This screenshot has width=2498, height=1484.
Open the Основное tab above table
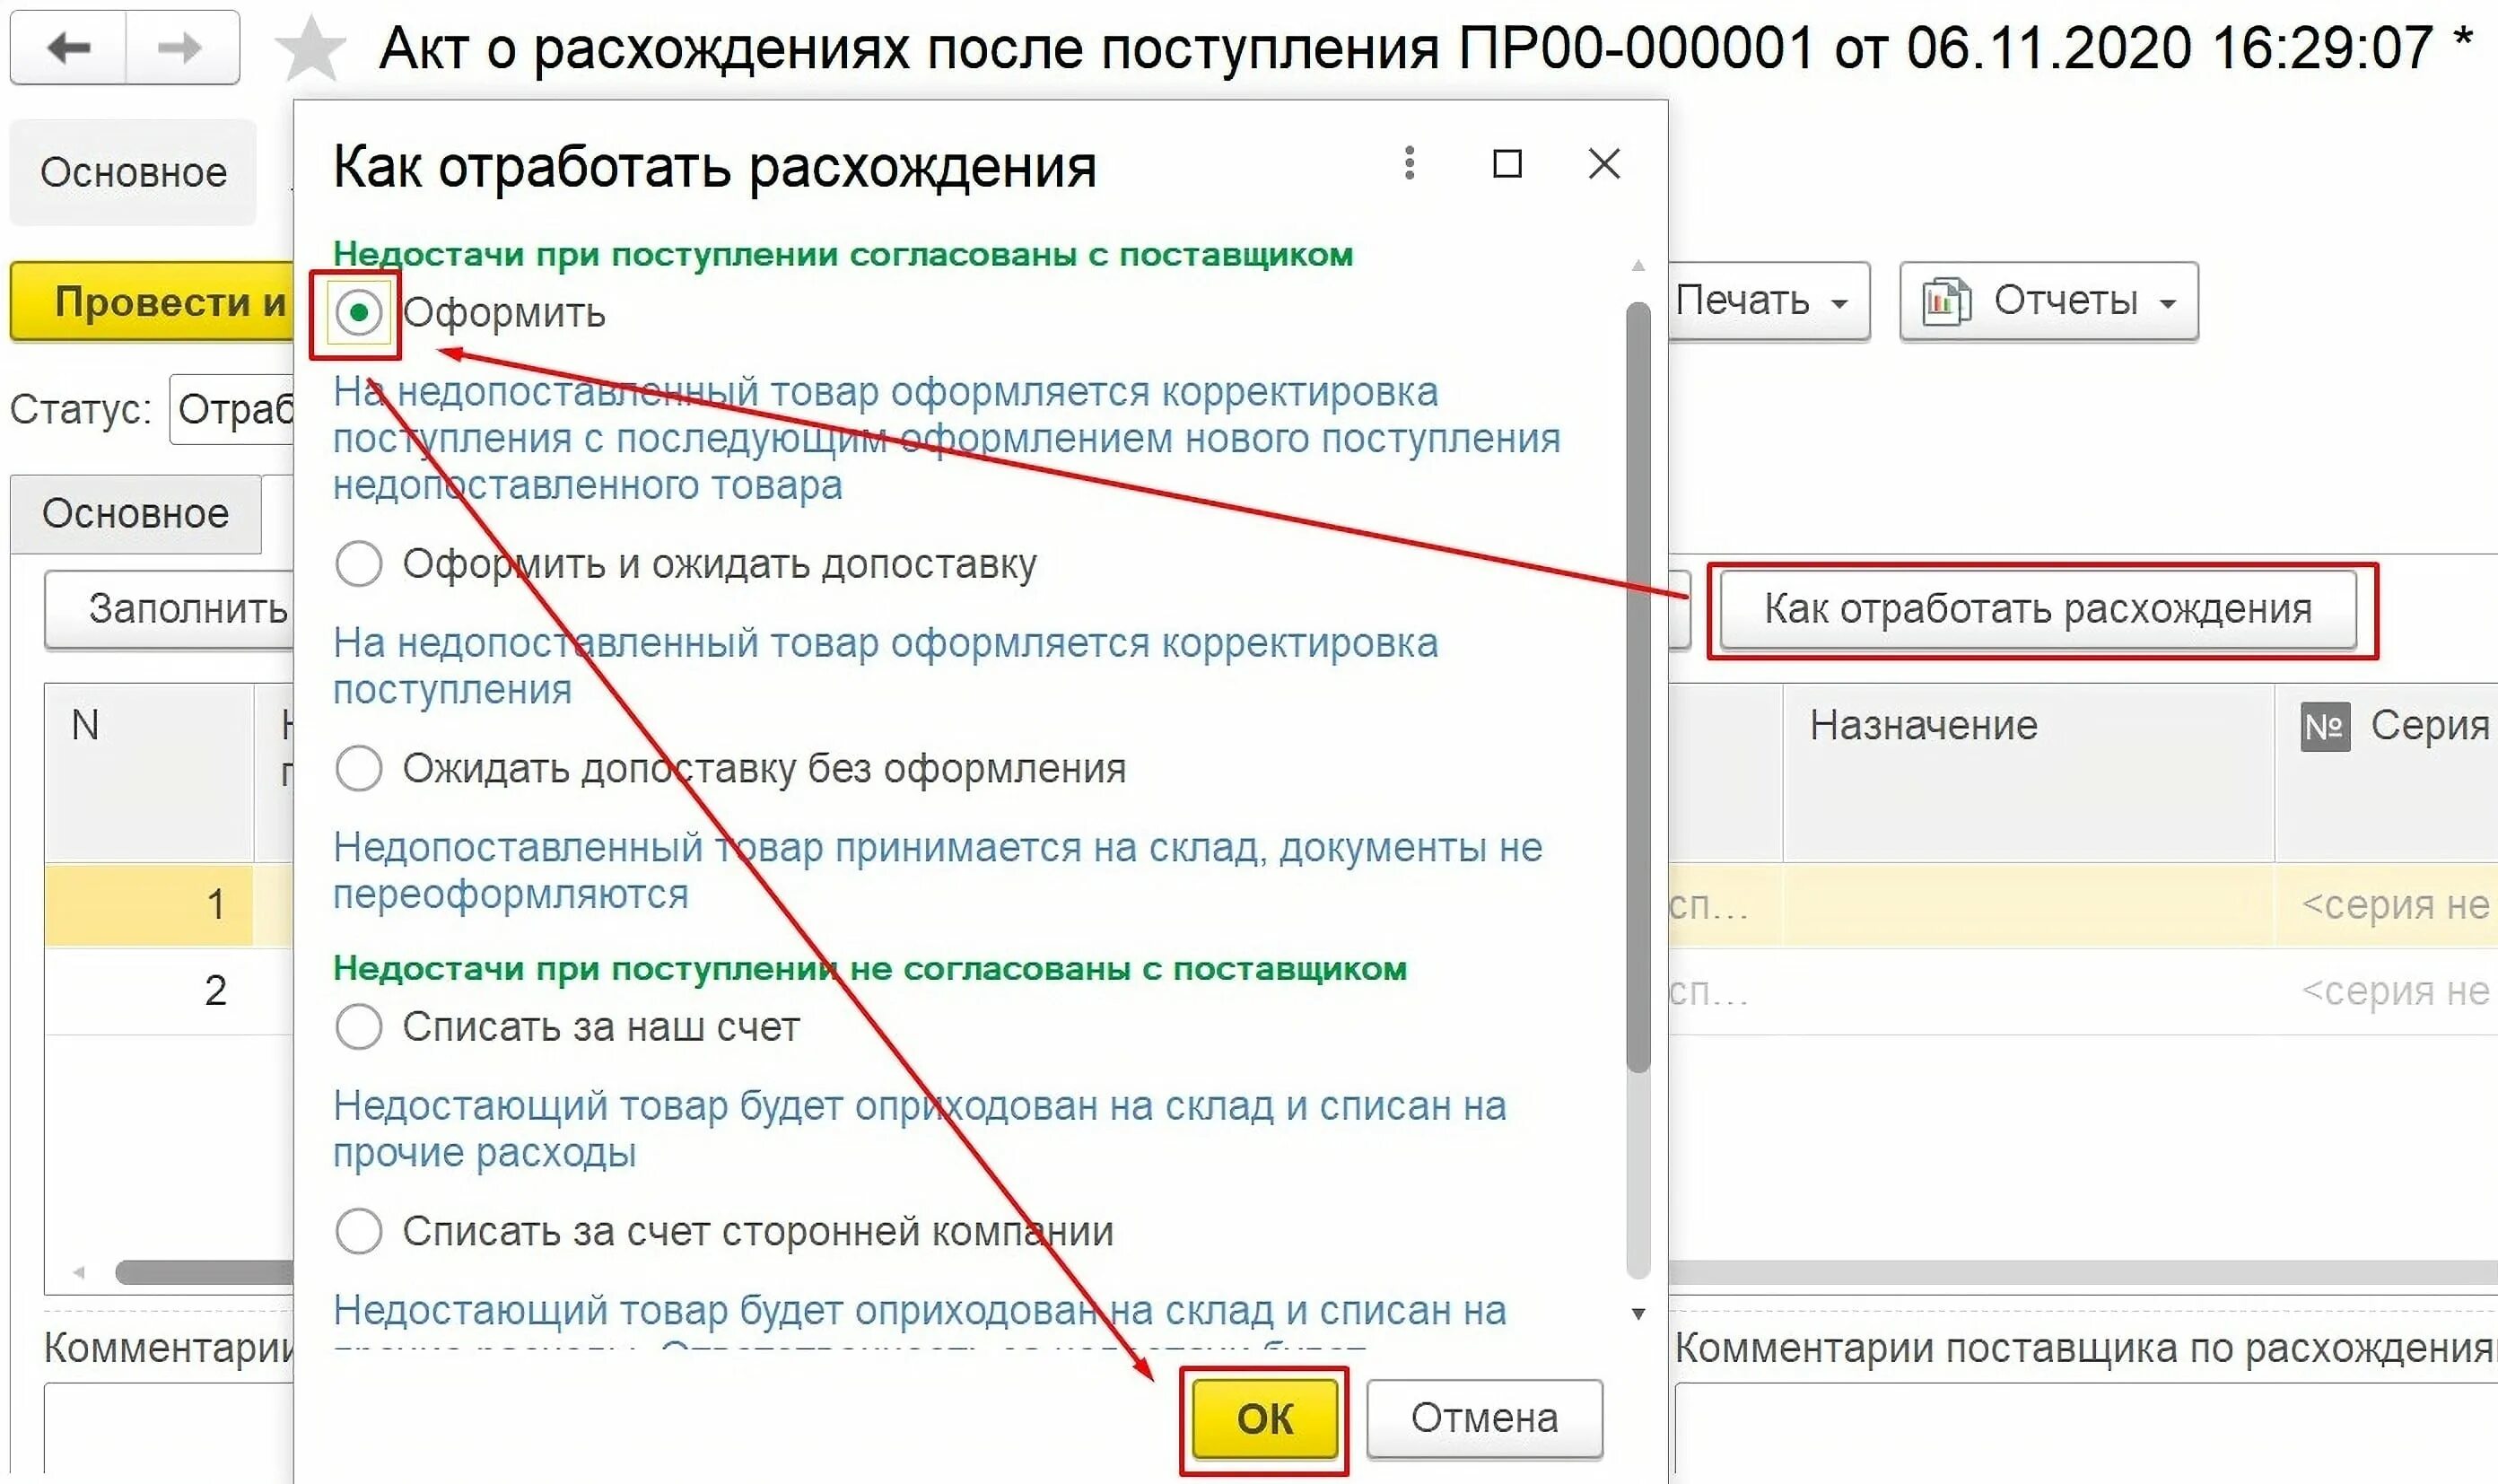(135, 513)
